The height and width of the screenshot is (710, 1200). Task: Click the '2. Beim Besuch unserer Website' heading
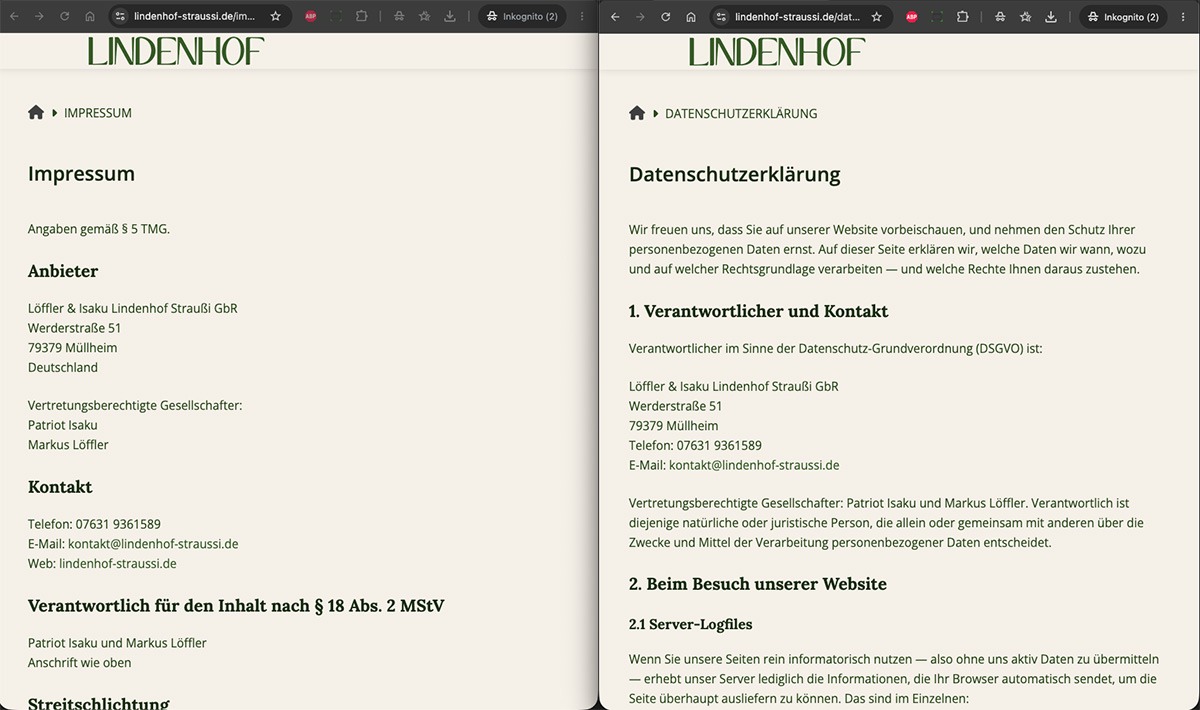pos(758,584)
